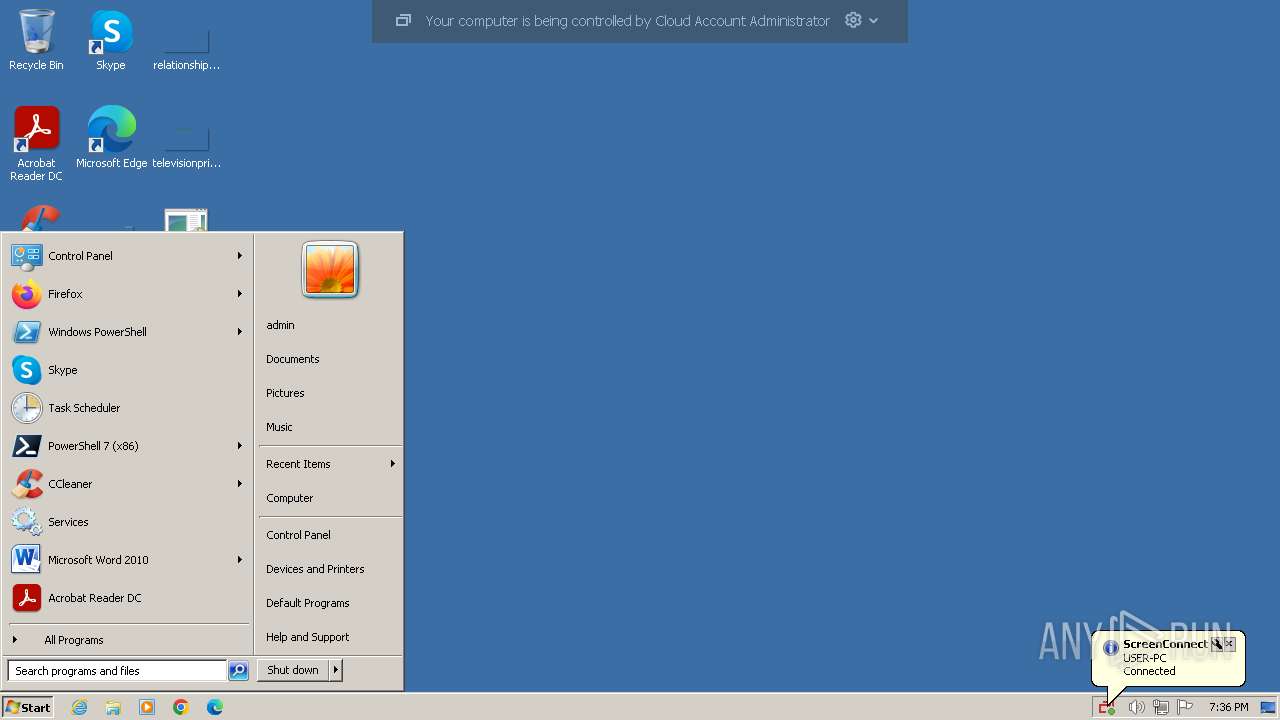Viewport: 1280px width, 720px height.
Task: Expand Firefox jump list arrow
Action: click(x=240, y=294)
